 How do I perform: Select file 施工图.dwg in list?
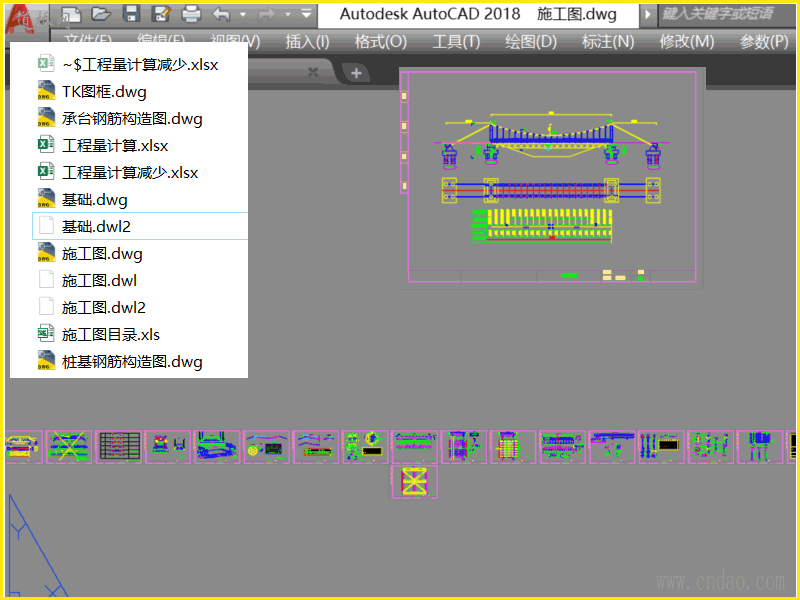140,254
